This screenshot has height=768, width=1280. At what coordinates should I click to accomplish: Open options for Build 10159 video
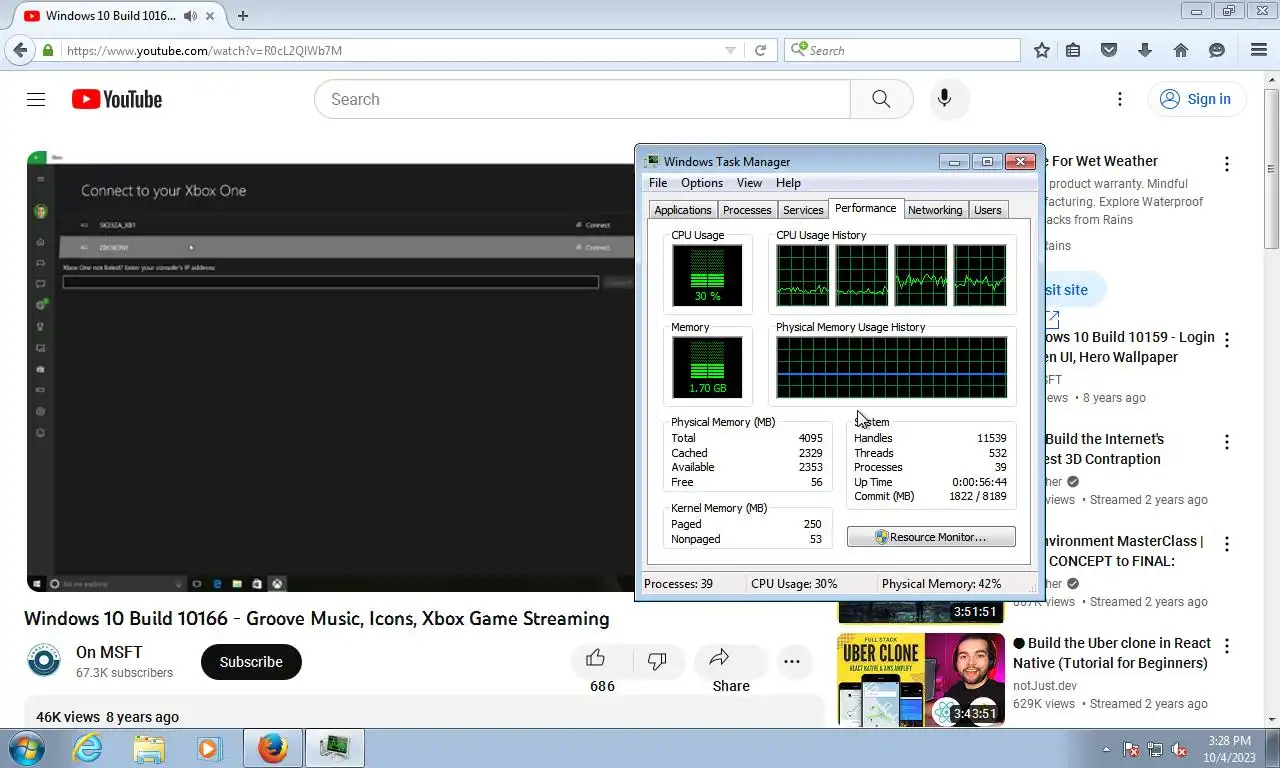pyautogui.click(x=1227, y=339)
